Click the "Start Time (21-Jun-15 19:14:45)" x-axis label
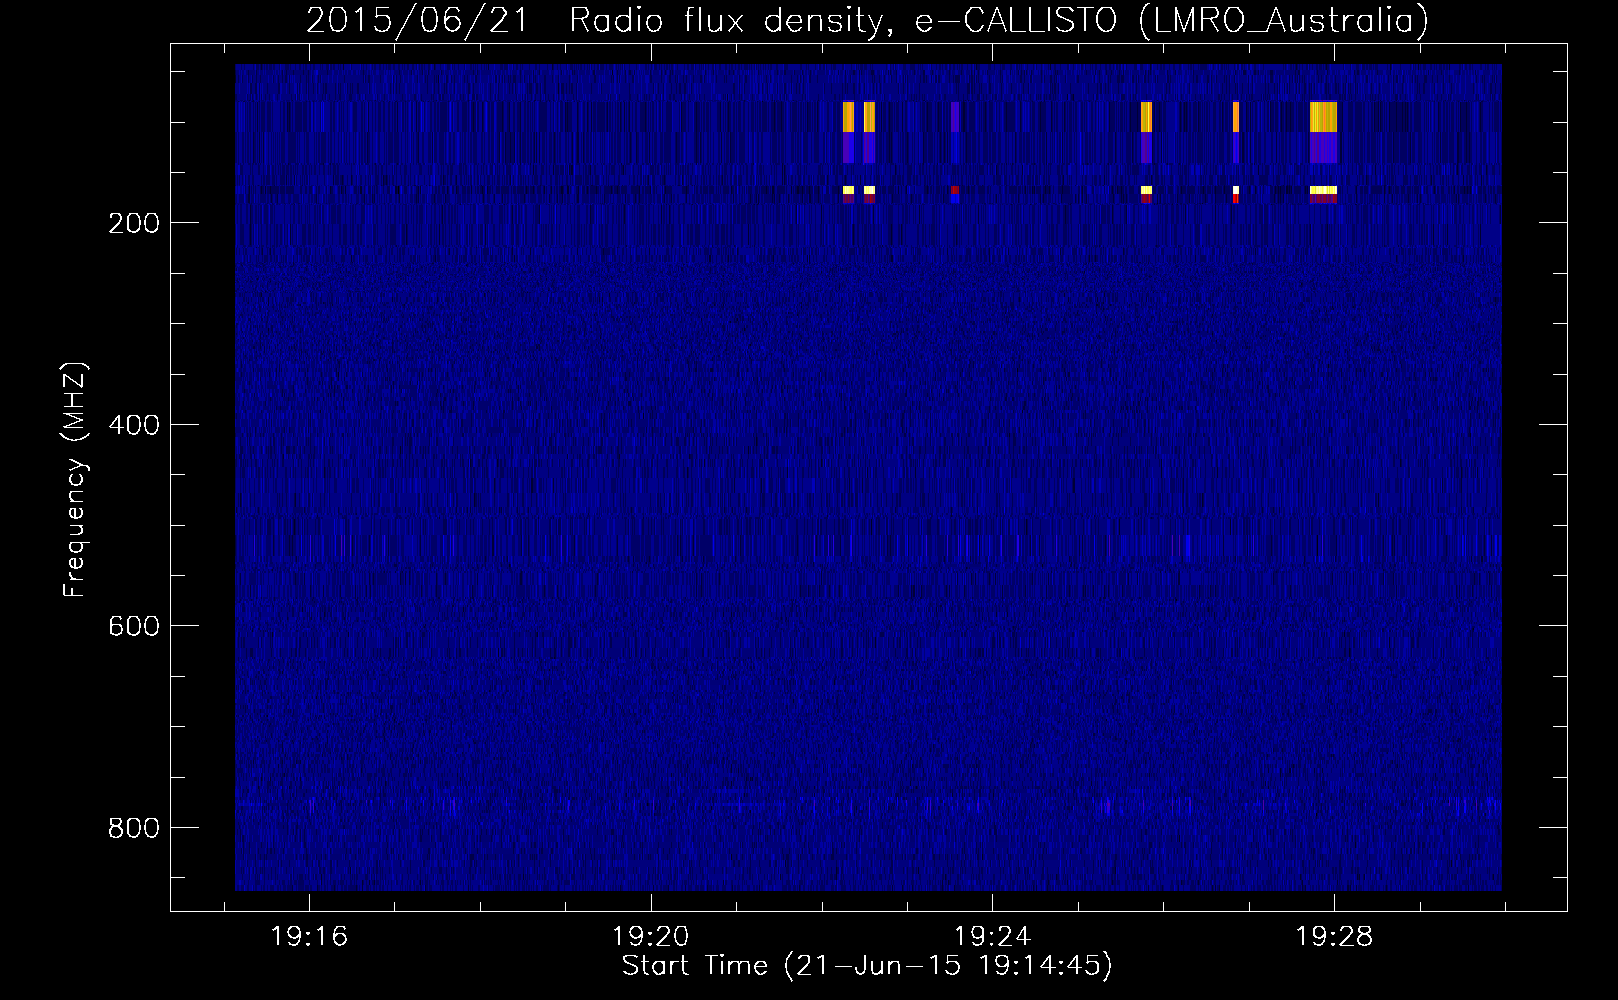The width and height of the screenshot is (1618, 1000). tap(867, 966)
